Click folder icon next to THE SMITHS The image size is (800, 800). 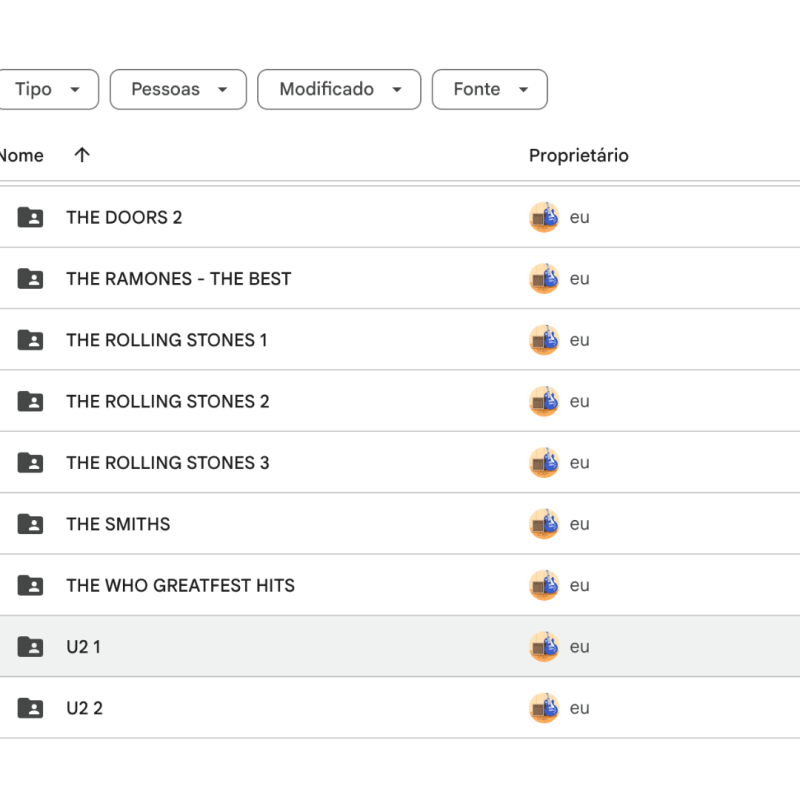point(31,524)
